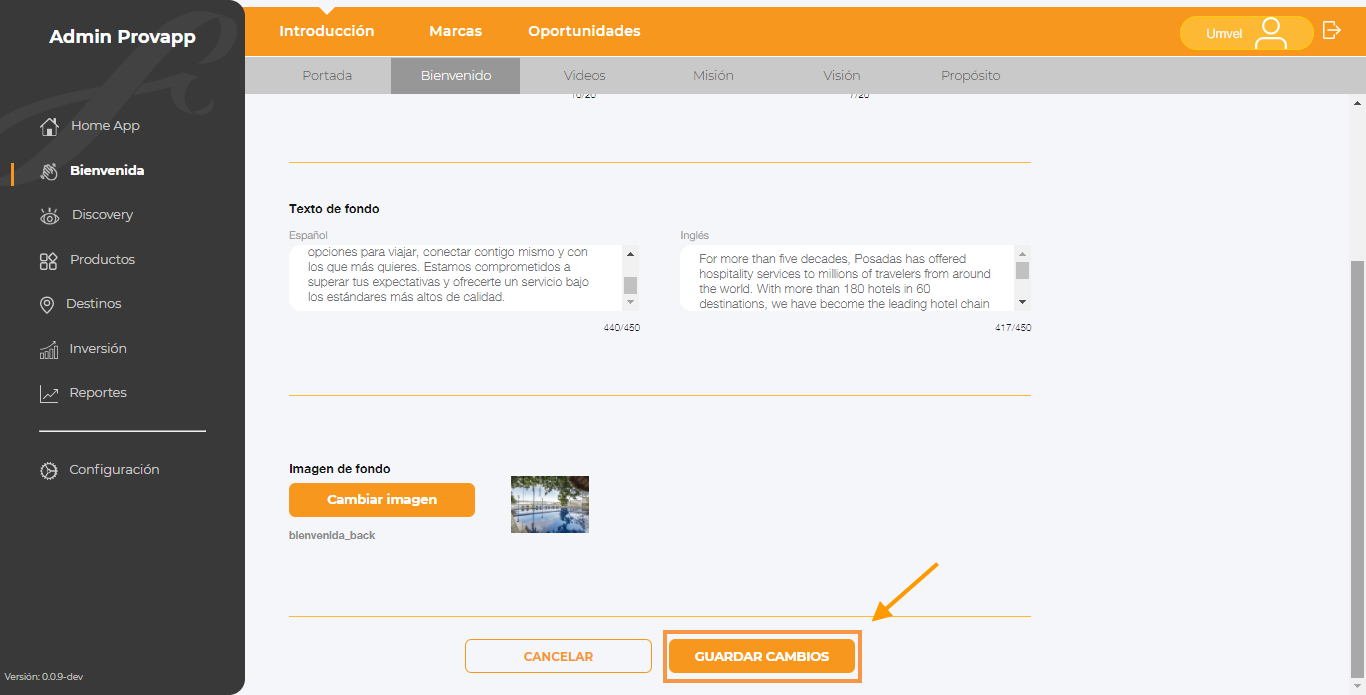Click the Español textarea scroll down arrow

pos(630,301)
